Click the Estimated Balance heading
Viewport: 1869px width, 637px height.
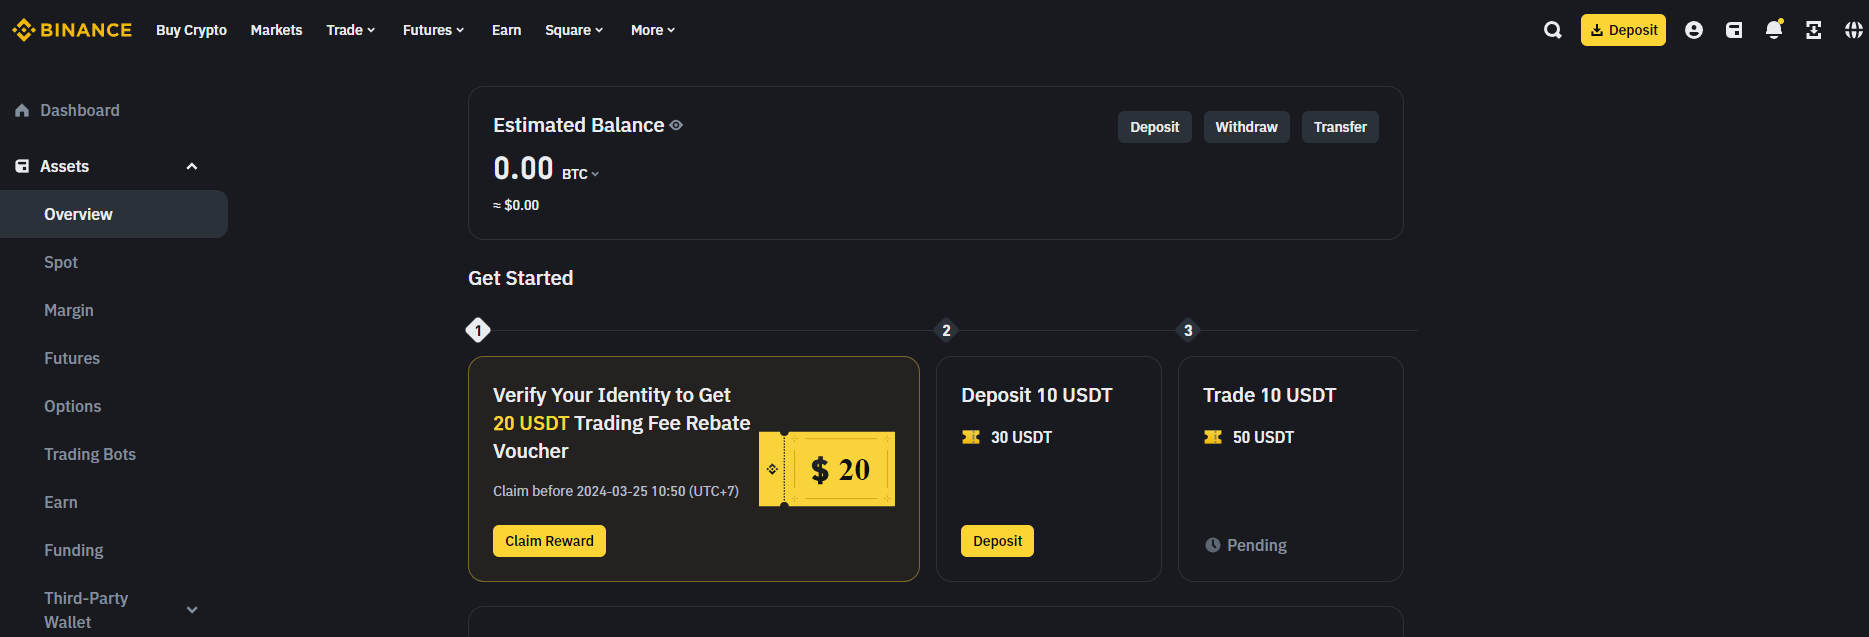click(578, 125)
